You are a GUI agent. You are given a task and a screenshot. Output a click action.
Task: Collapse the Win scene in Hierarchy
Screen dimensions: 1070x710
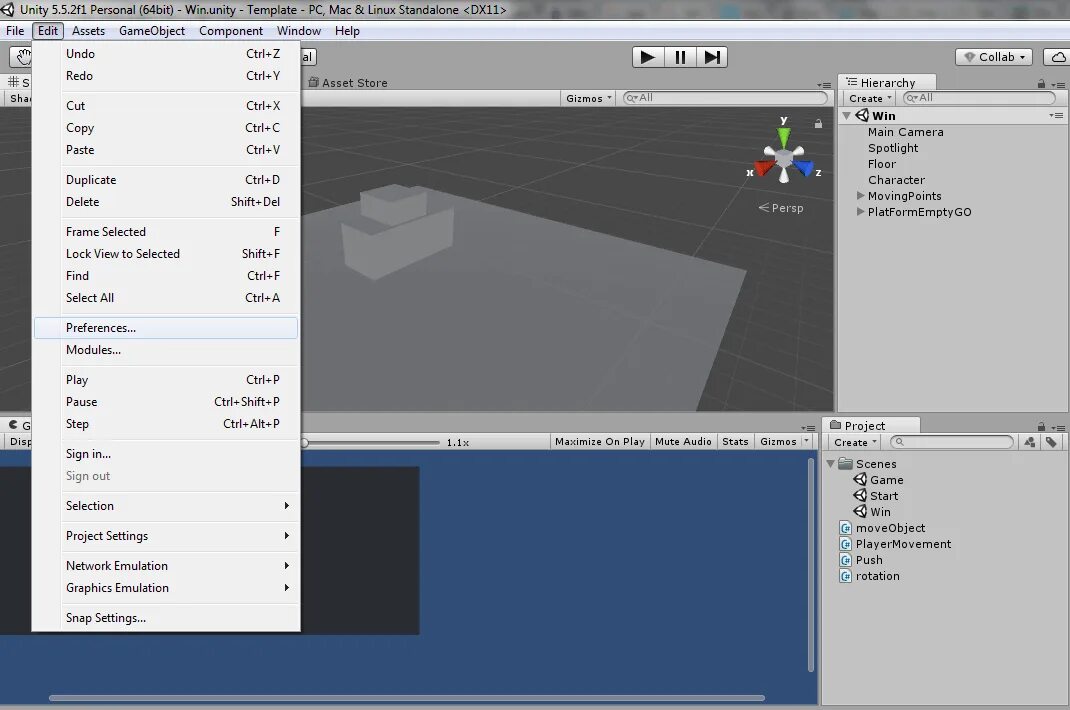pos(847,115)
